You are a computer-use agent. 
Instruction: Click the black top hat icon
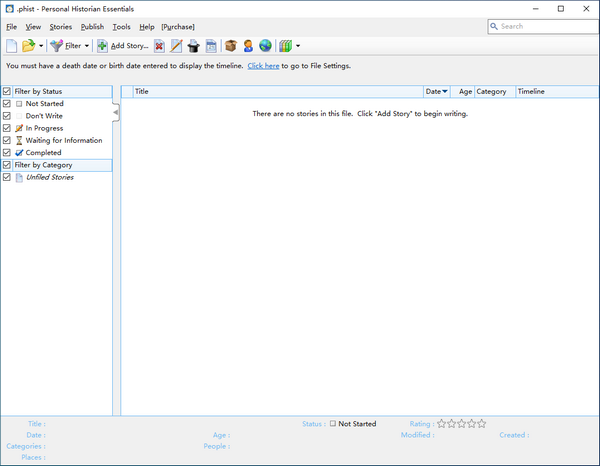coord(194,46)
